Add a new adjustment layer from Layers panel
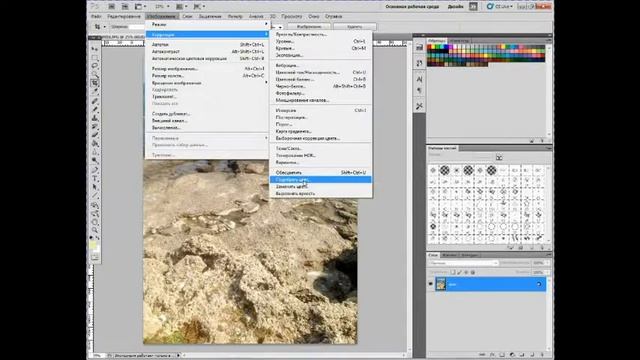The height and width of the screenshot is (360, 640). (512, 355)
